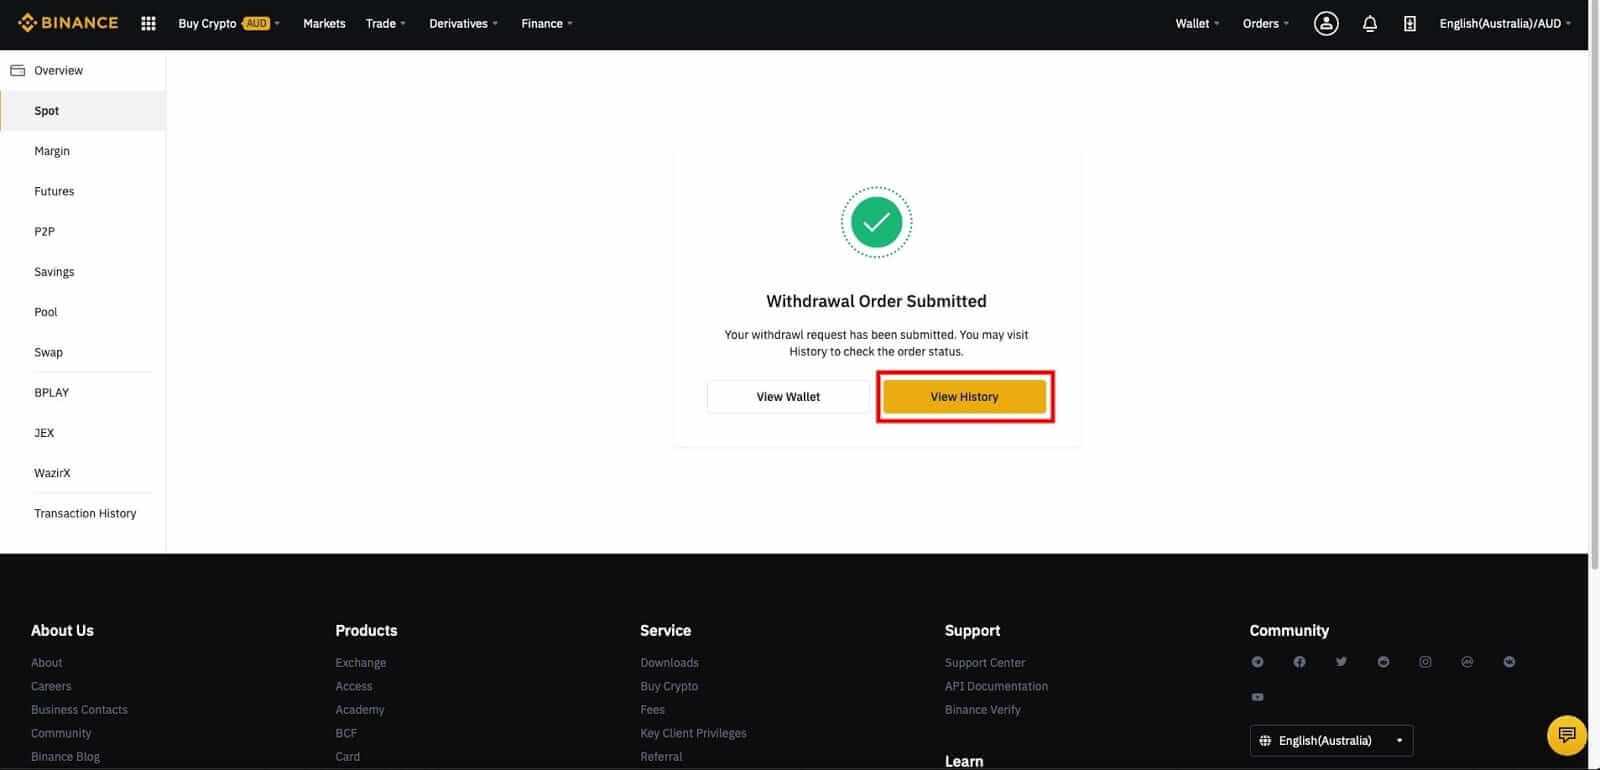Select Spot in wallet sidebar
Image resolution: width=1600 pixels, height=770 pixels.
click(x=83, y=111)
